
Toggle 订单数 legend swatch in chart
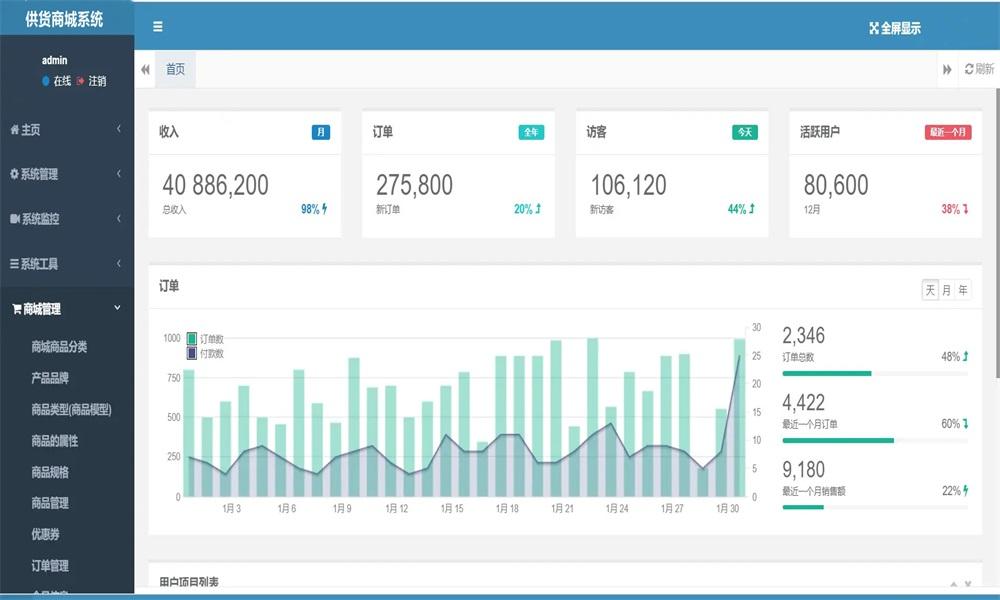191,339
